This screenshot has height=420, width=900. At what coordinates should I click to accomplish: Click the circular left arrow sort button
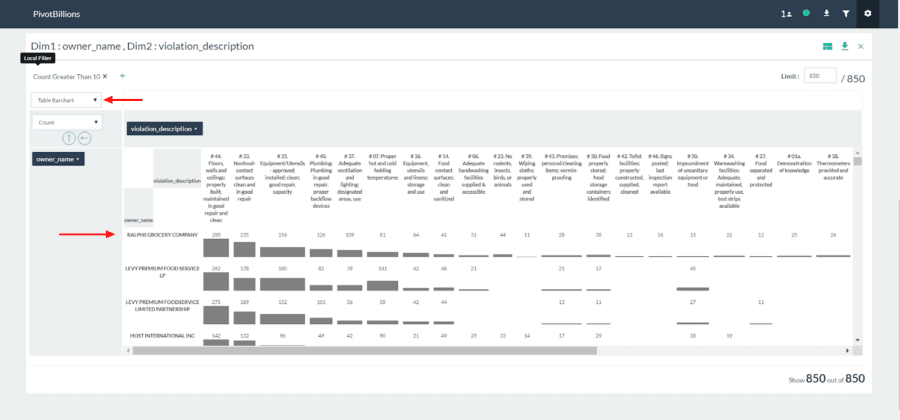tap(84, 138)
